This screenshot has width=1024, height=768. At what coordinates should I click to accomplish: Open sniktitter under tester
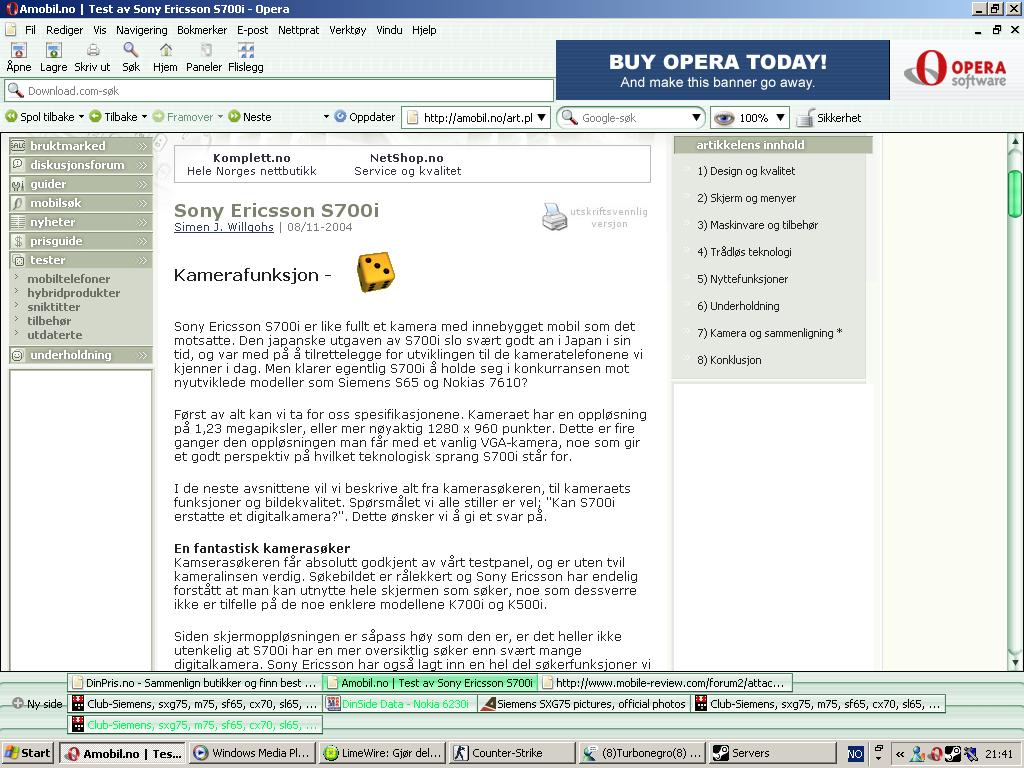pos(54,307)
